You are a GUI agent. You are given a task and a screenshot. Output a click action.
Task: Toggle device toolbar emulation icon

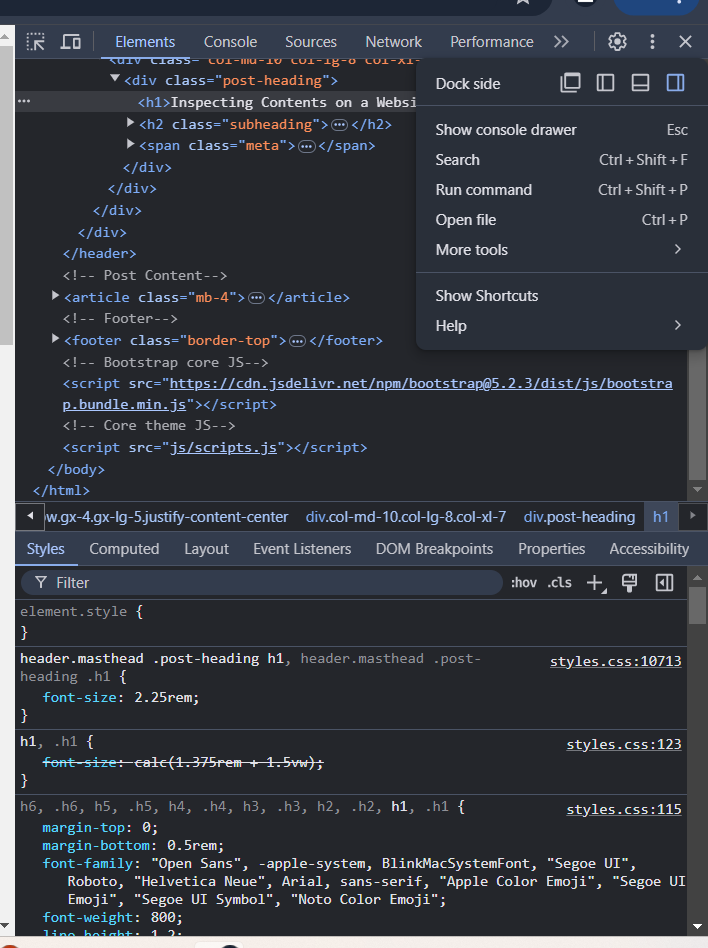pos(70,42)
